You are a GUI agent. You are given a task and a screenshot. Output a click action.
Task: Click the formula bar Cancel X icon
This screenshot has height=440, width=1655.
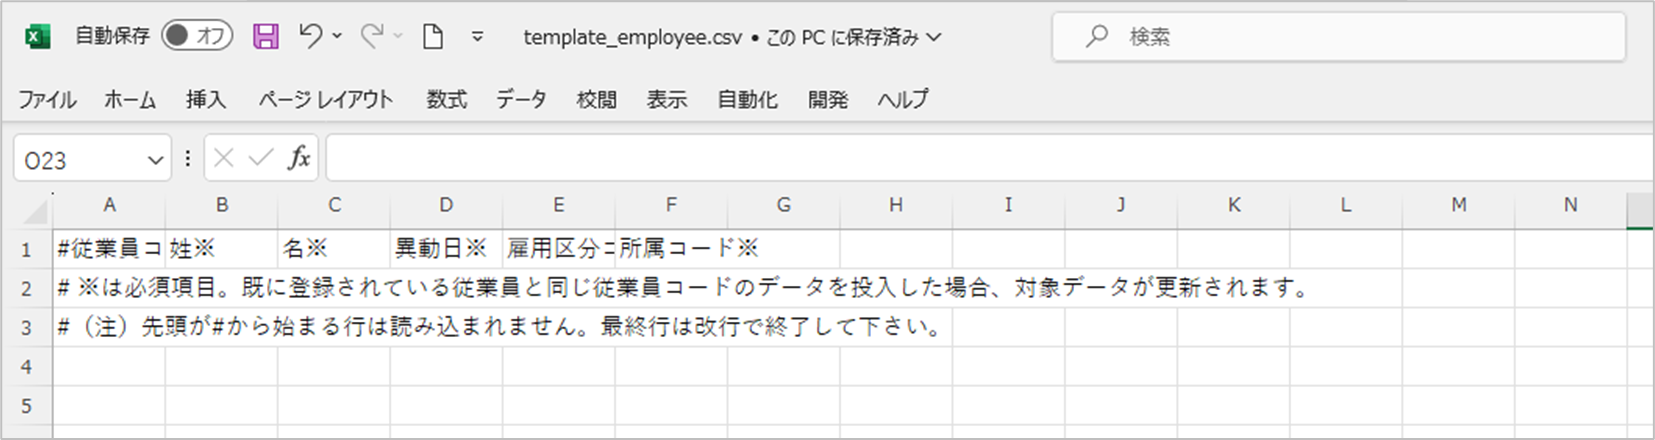(224, 158)
